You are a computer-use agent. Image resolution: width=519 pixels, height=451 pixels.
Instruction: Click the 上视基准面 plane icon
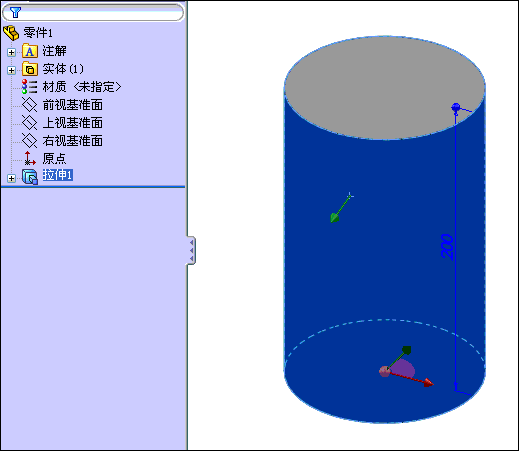[29, 123]
